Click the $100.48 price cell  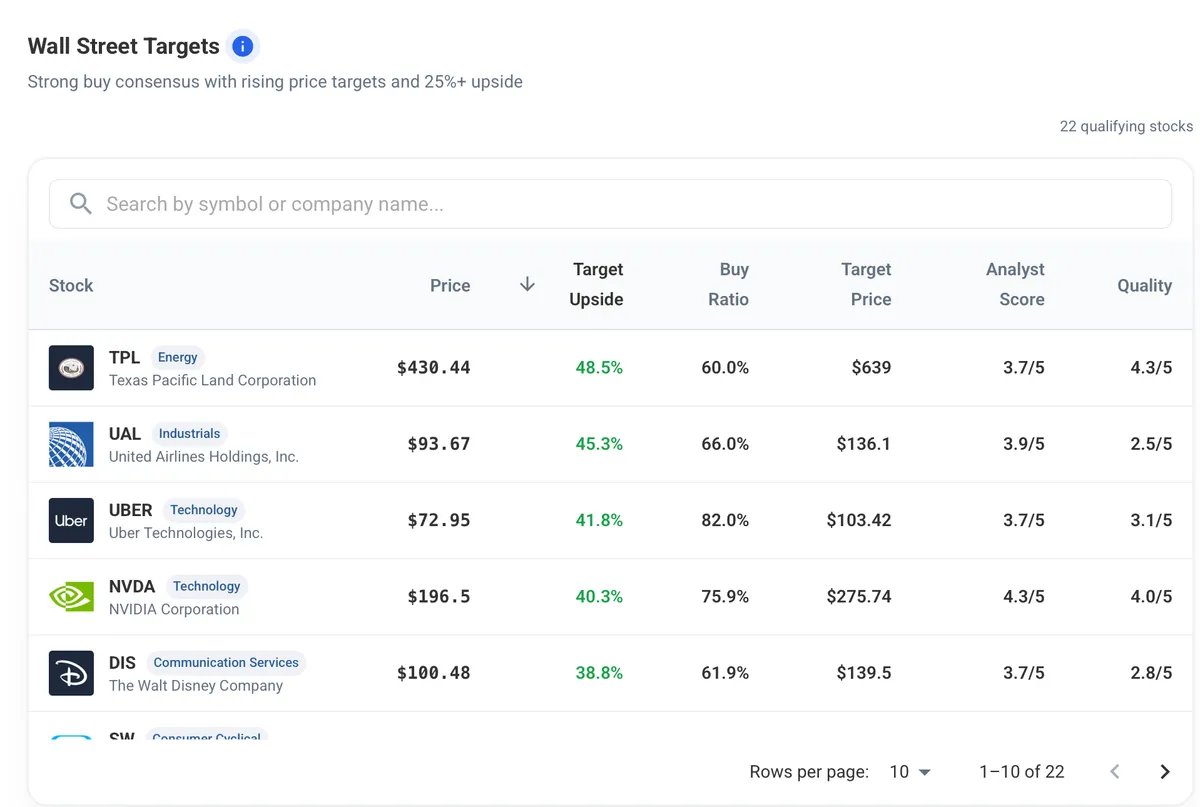(433, 673)
